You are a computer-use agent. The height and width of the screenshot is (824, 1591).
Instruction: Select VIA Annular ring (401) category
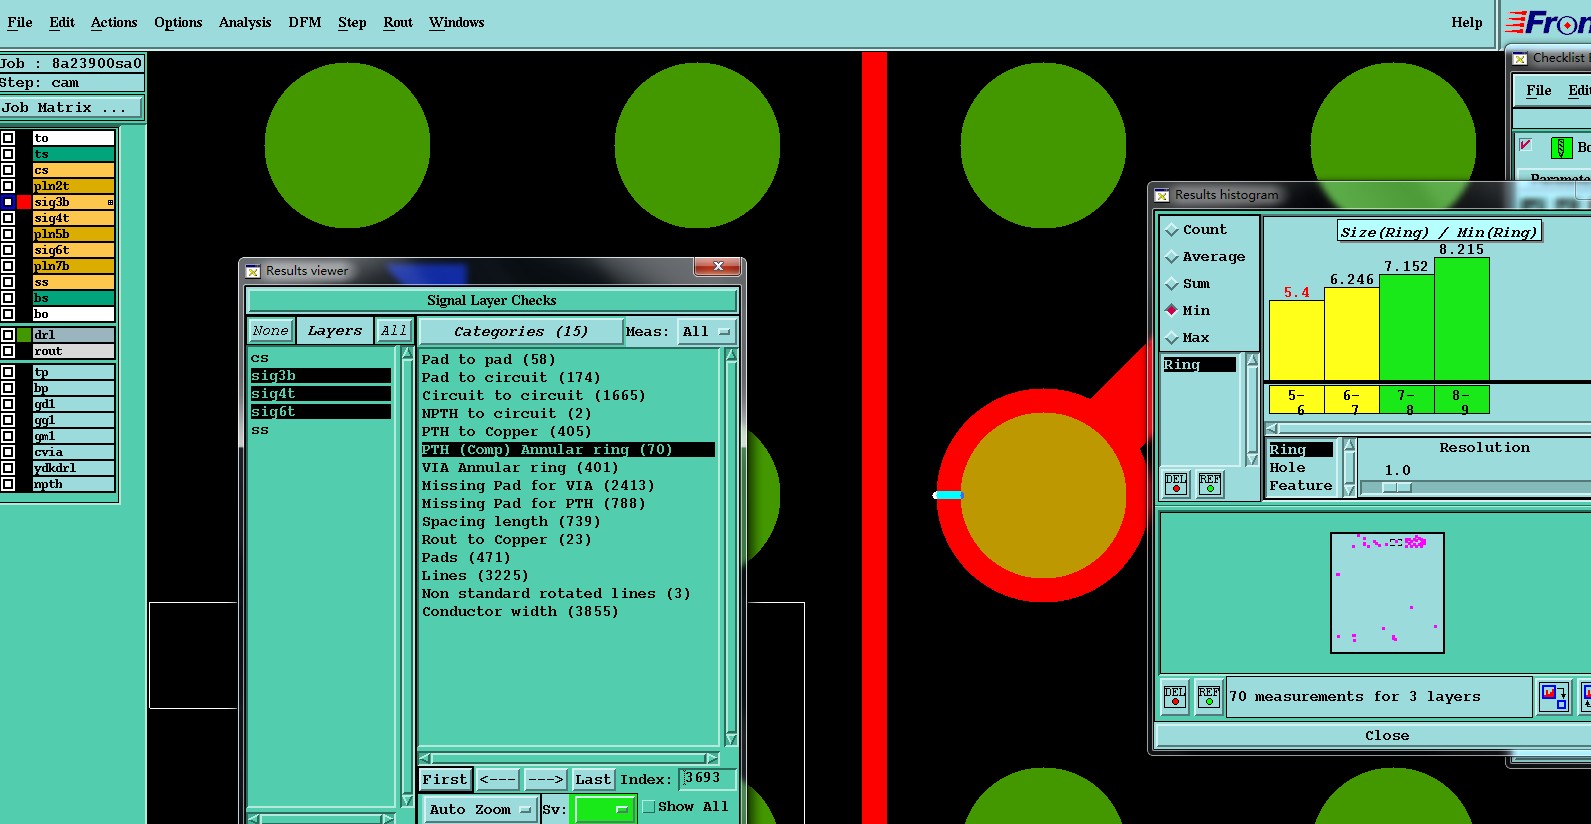[520, 468]
